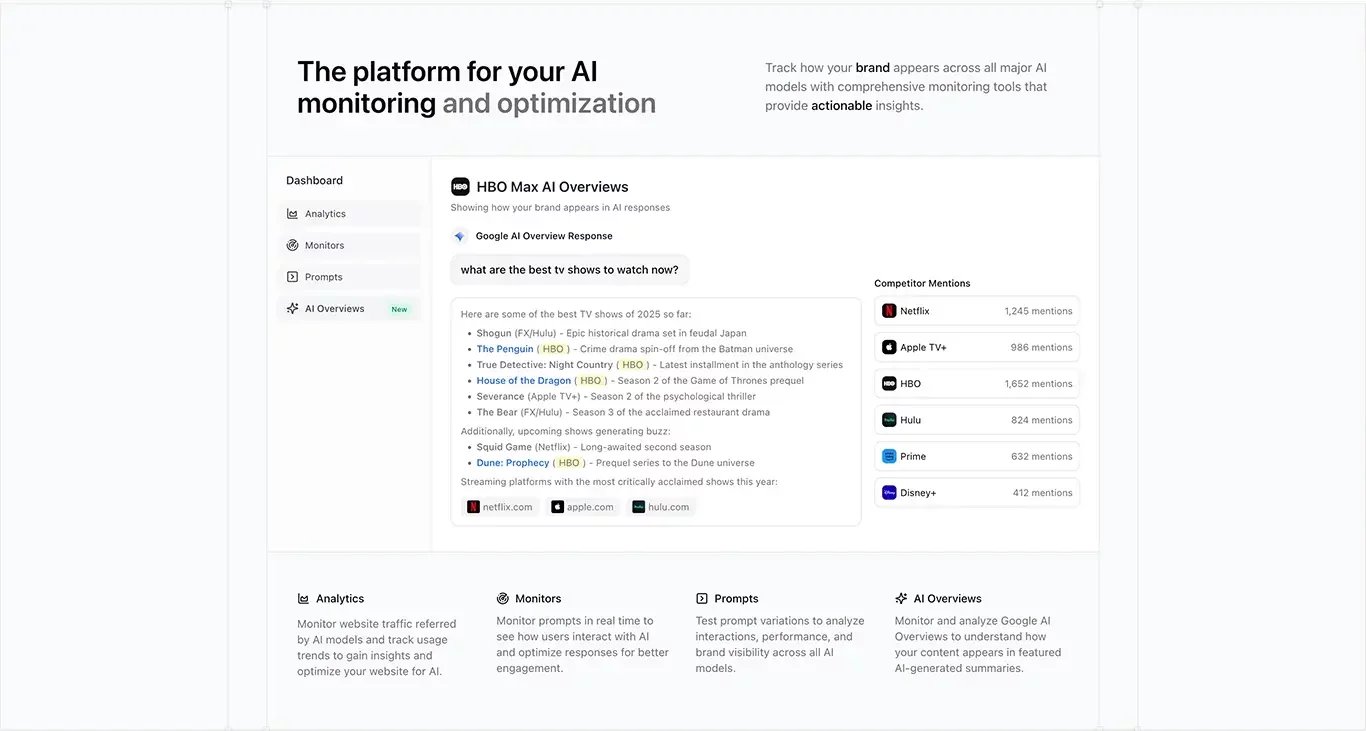Select the Hulu 824 mentions count
Screen dimensions: 1366x731
tap(1041, 420)
